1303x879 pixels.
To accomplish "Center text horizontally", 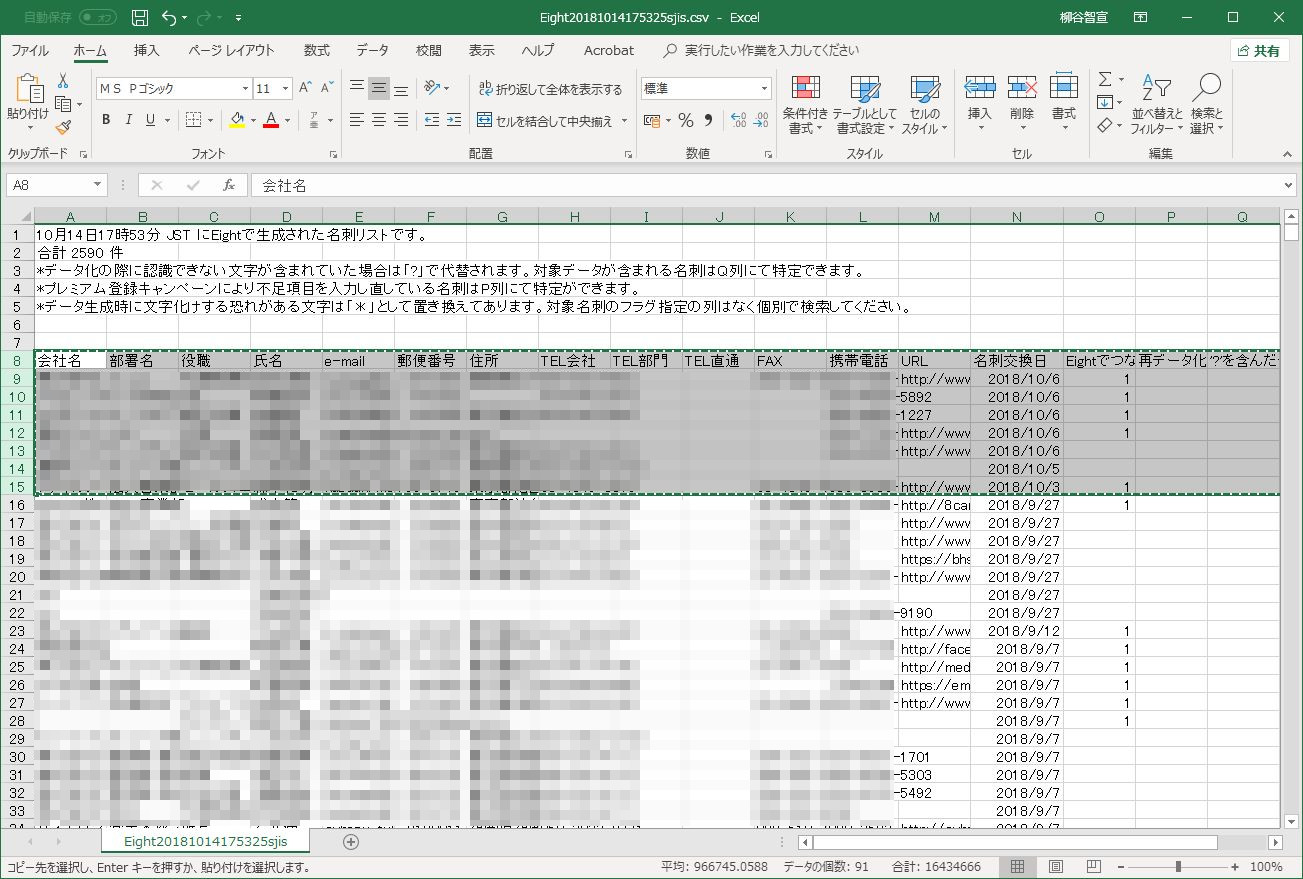I will pos(379,120).
